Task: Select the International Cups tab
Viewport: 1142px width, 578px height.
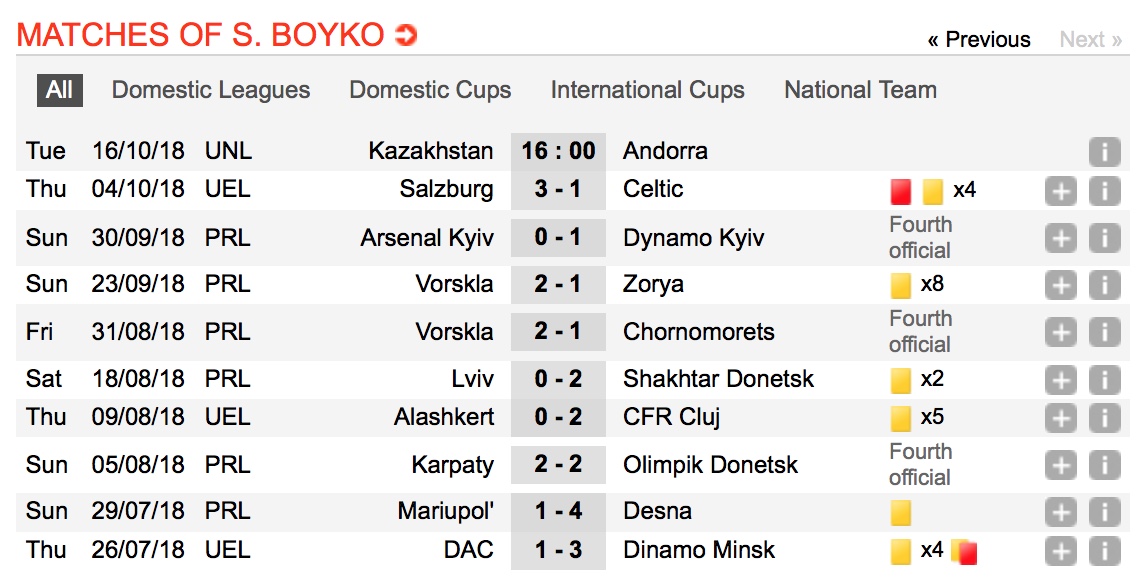Action: pos(647,90)
